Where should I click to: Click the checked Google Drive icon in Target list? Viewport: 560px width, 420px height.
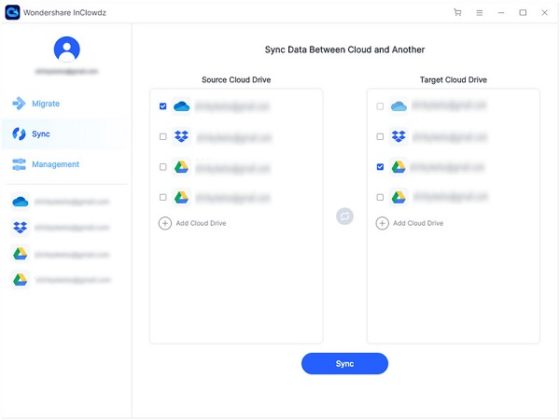(399, 167)
